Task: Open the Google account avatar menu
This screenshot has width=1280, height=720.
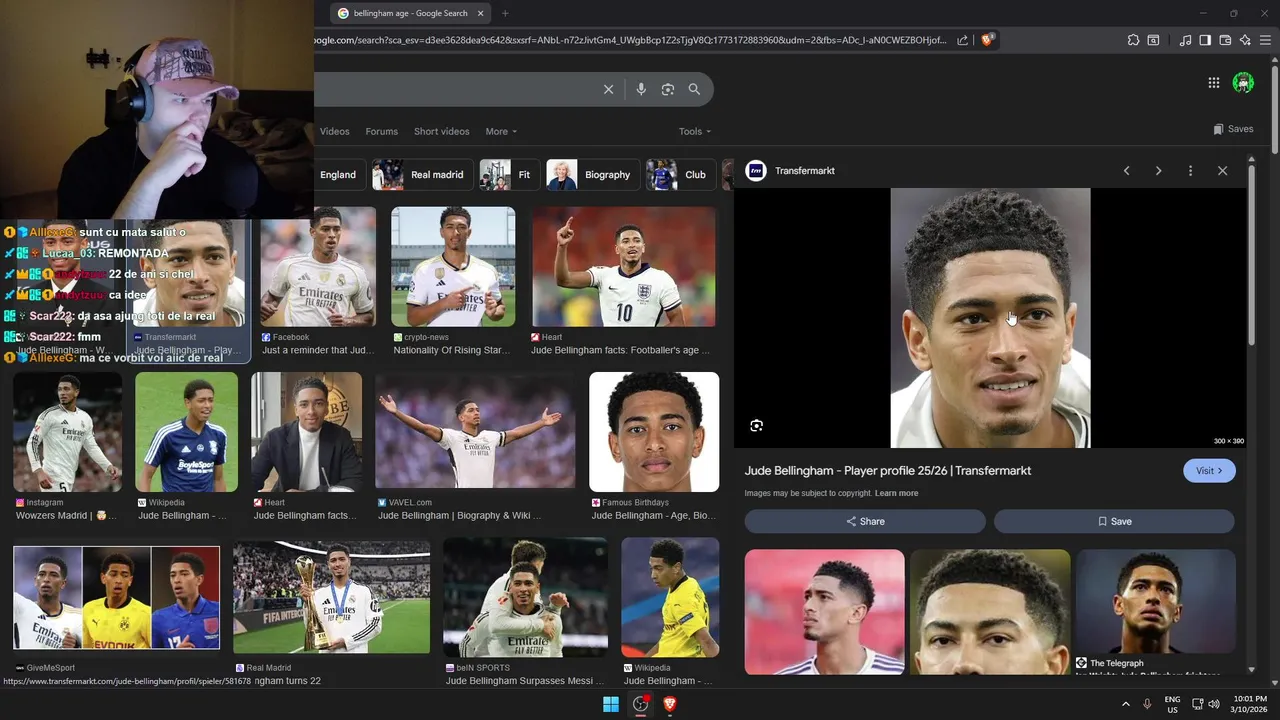Action: pos(1243,83)
